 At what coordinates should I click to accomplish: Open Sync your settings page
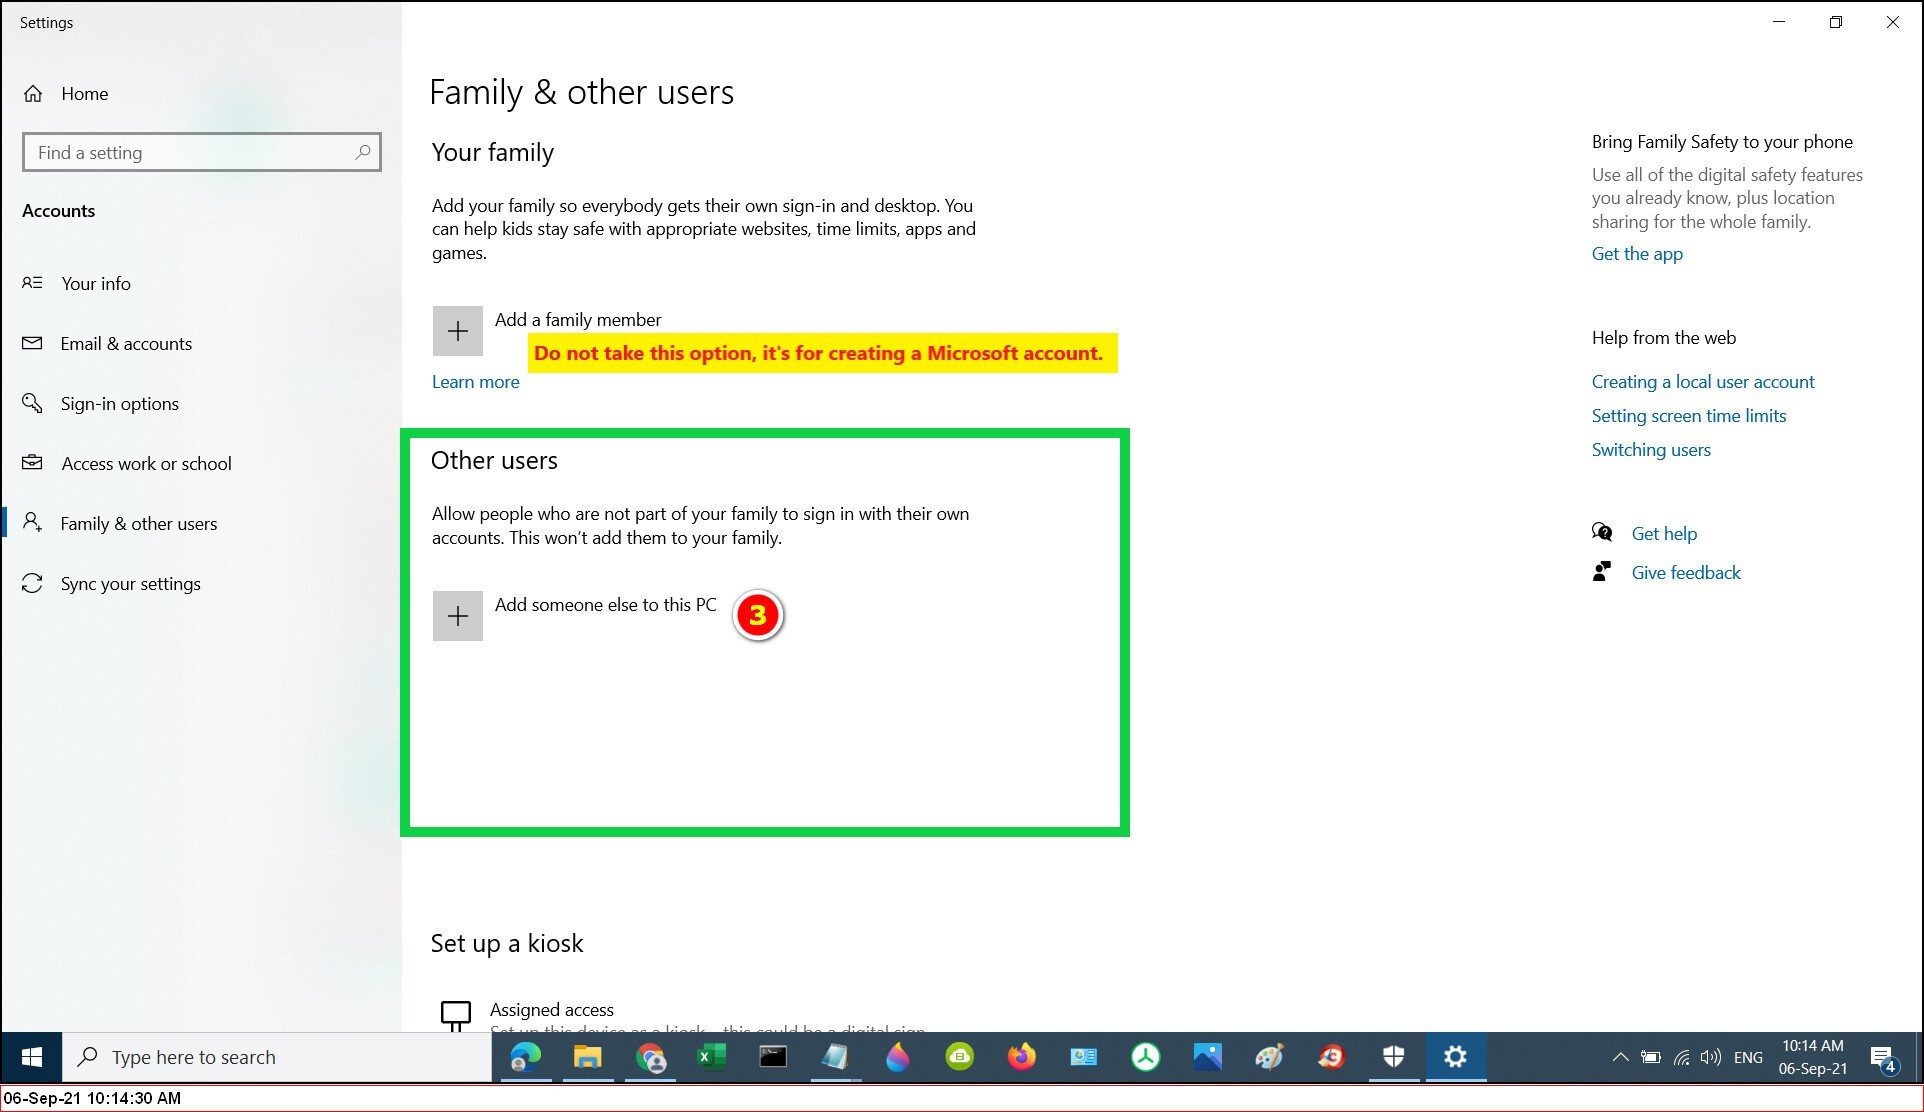(x=130, y=584)
